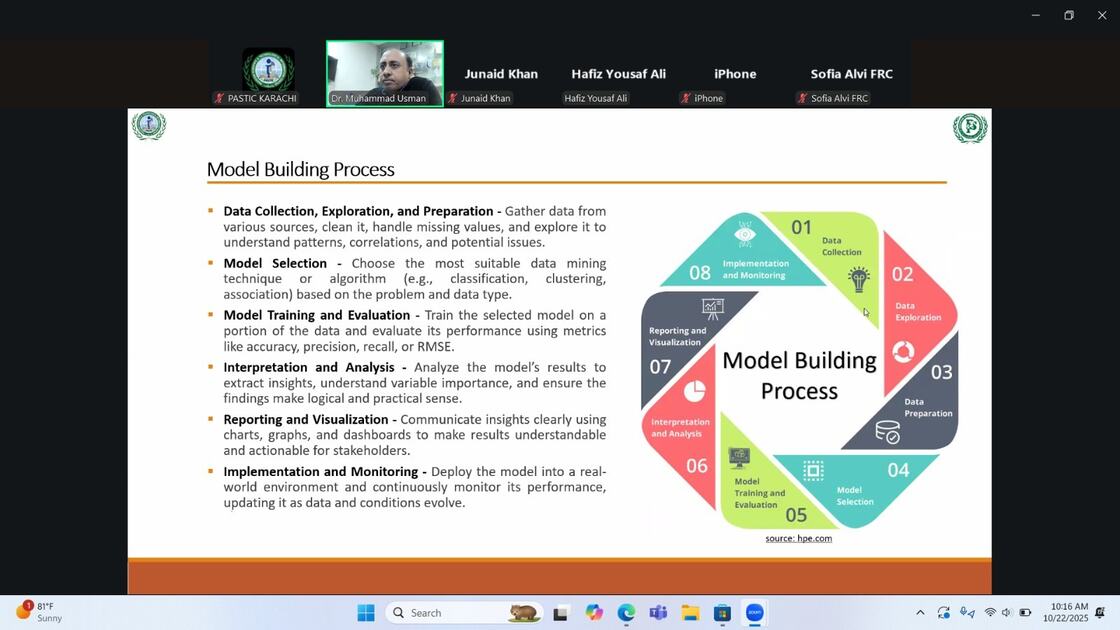The height and width of the screenshot is (630, 1120).
Task: Click the battery status tray icon
Action: [1025, 613]
